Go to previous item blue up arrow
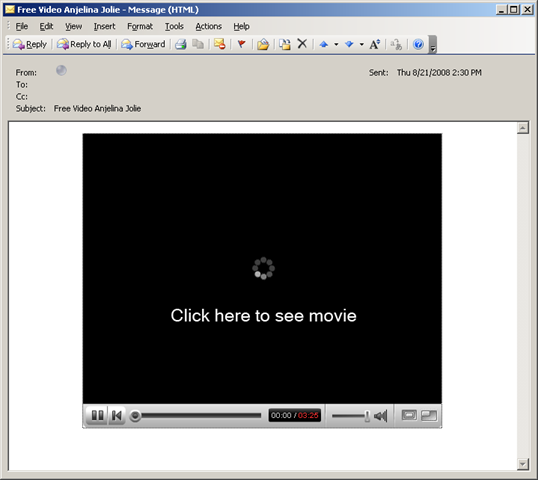This screenshot has width=538, height=480. (x=324, y=44)
